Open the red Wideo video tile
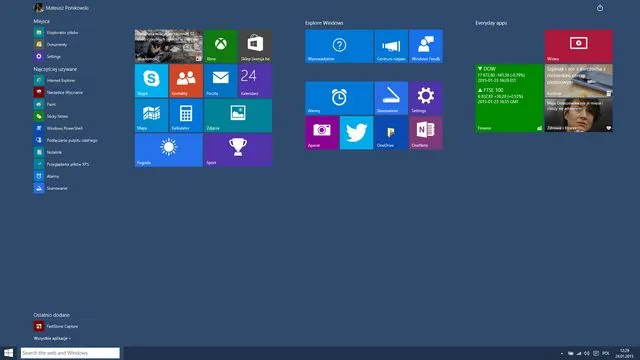The image size is (640, 360). click(578, 46)
